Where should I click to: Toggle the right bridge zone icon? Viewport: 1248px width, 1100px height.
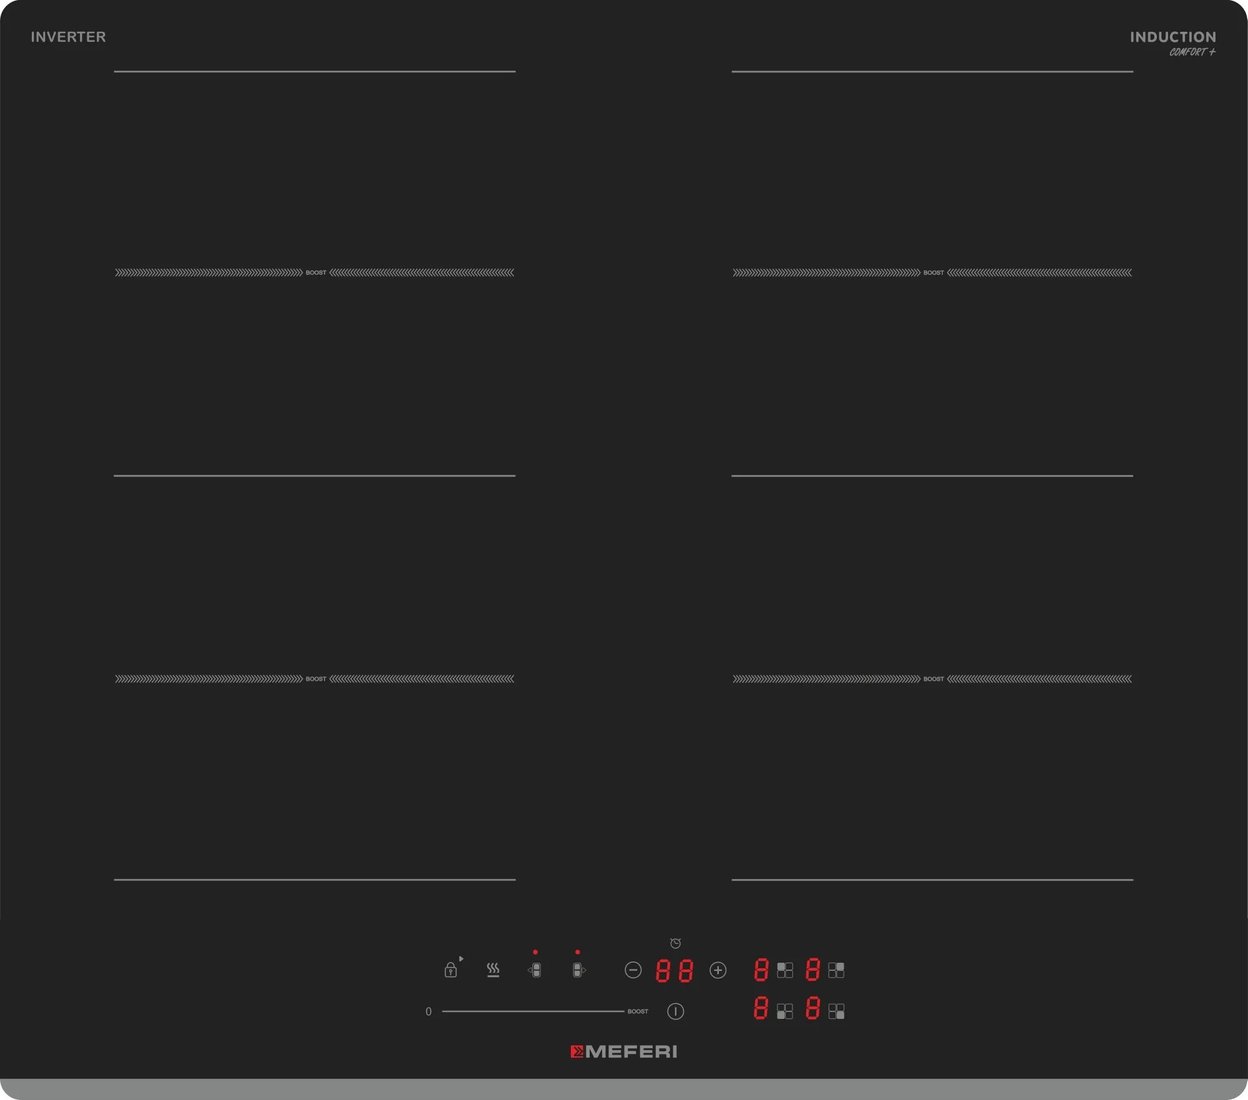coord(578,970)
